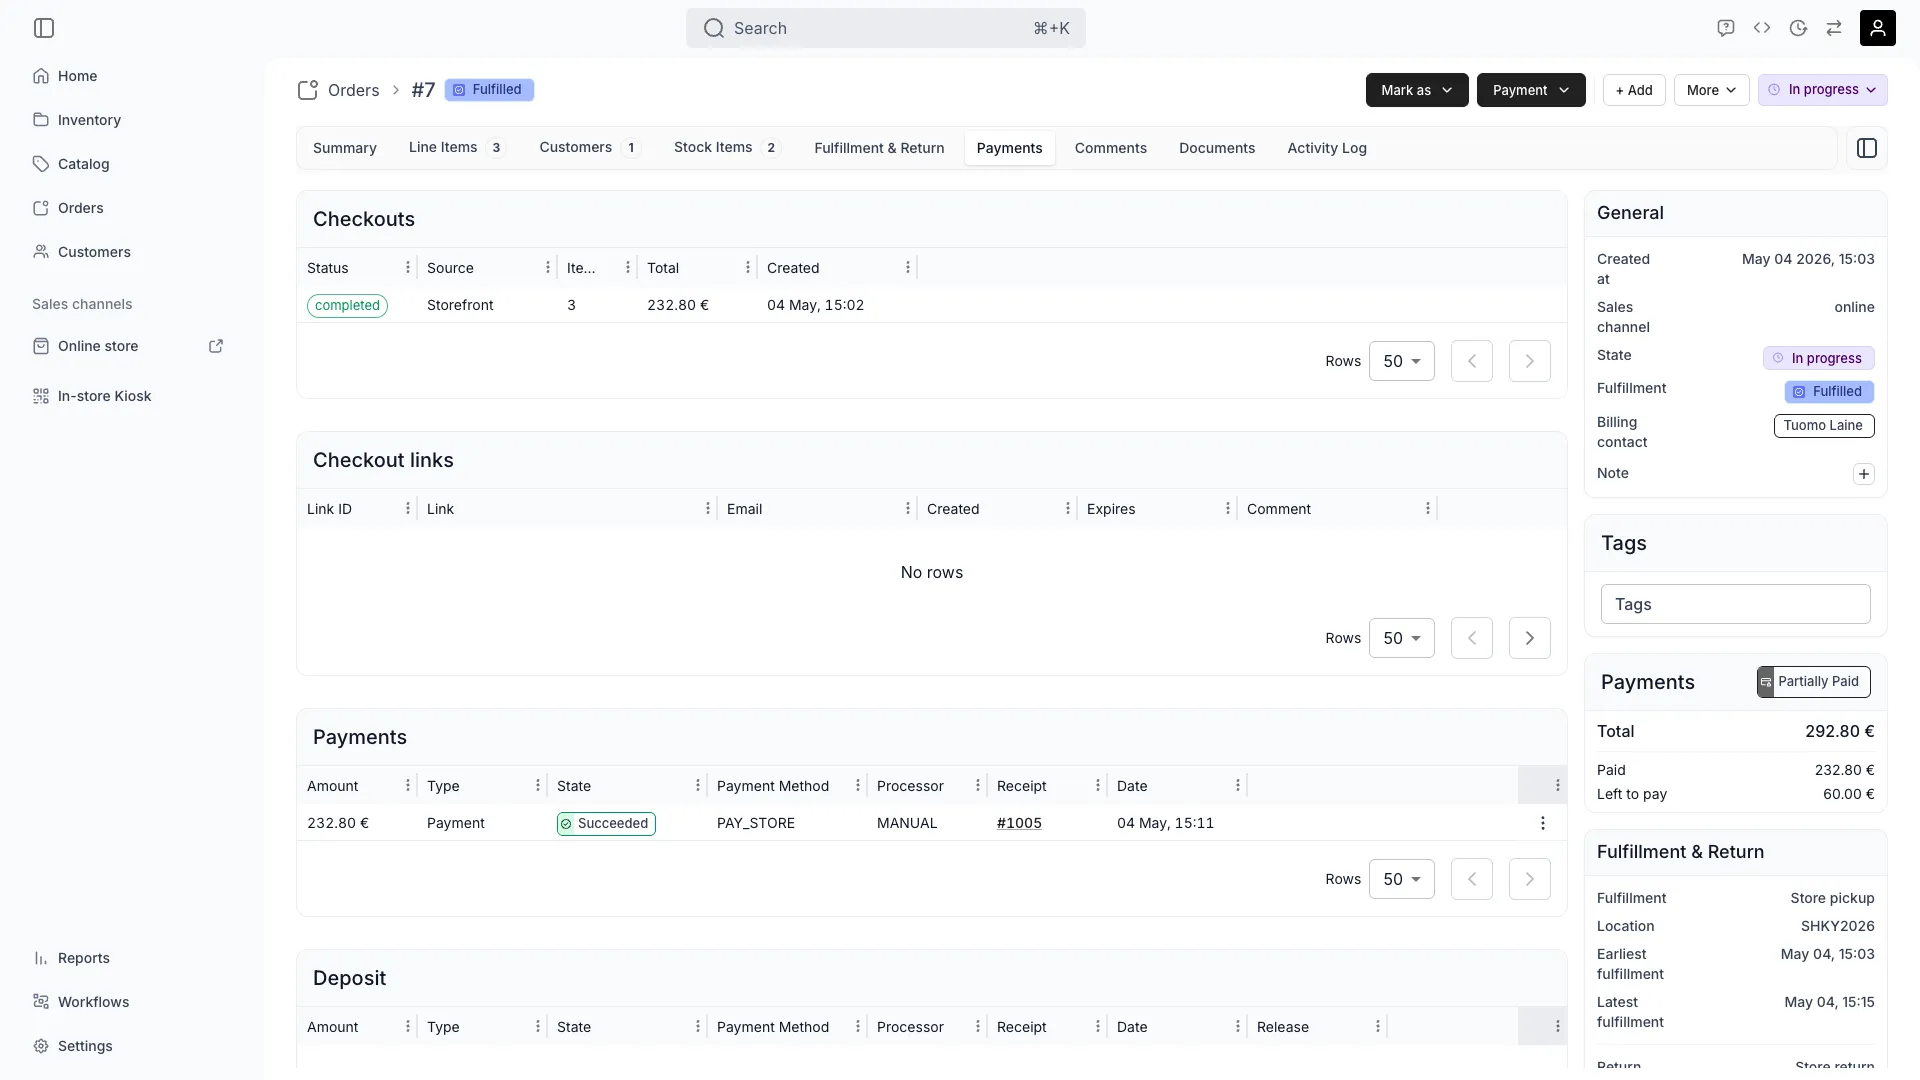1920x1080 pixels.
Task: Open Payments table column settings menu
Action: 1557,786
